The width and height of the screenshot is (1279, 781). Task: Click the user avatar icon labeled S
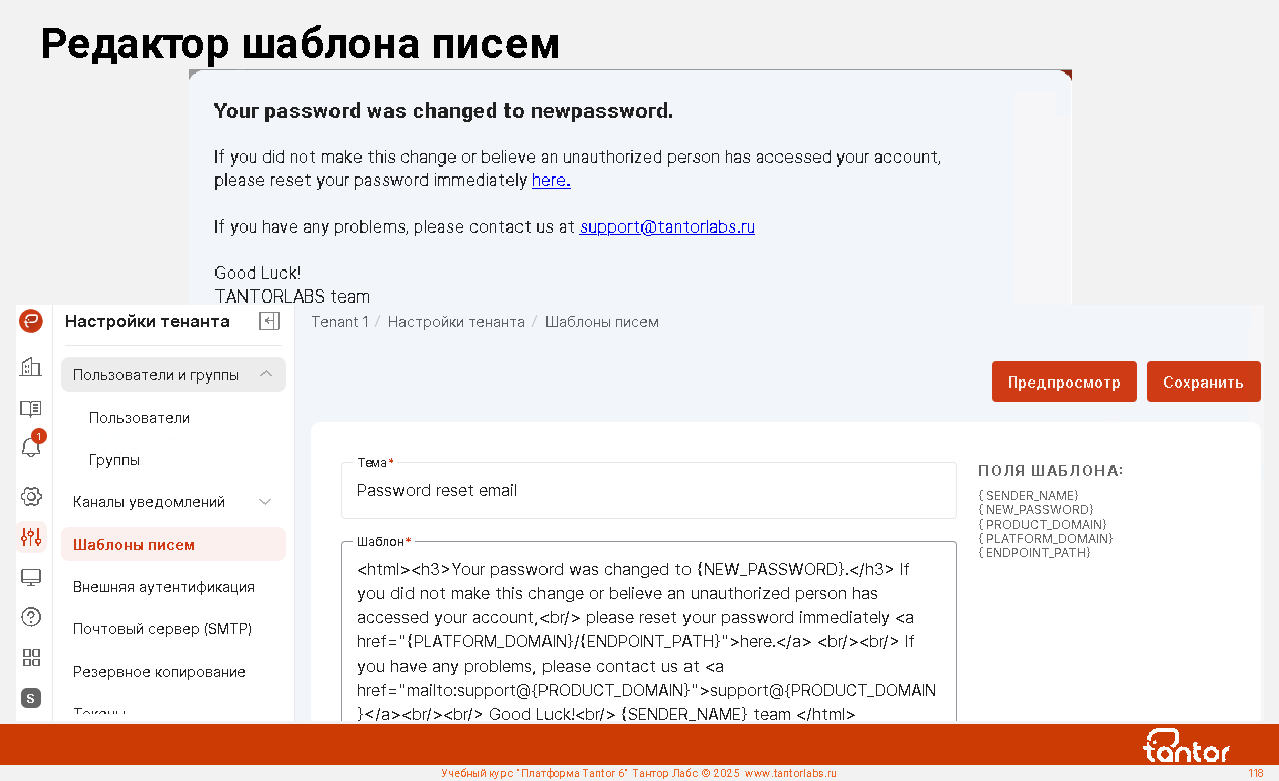(x=31, y=698)
